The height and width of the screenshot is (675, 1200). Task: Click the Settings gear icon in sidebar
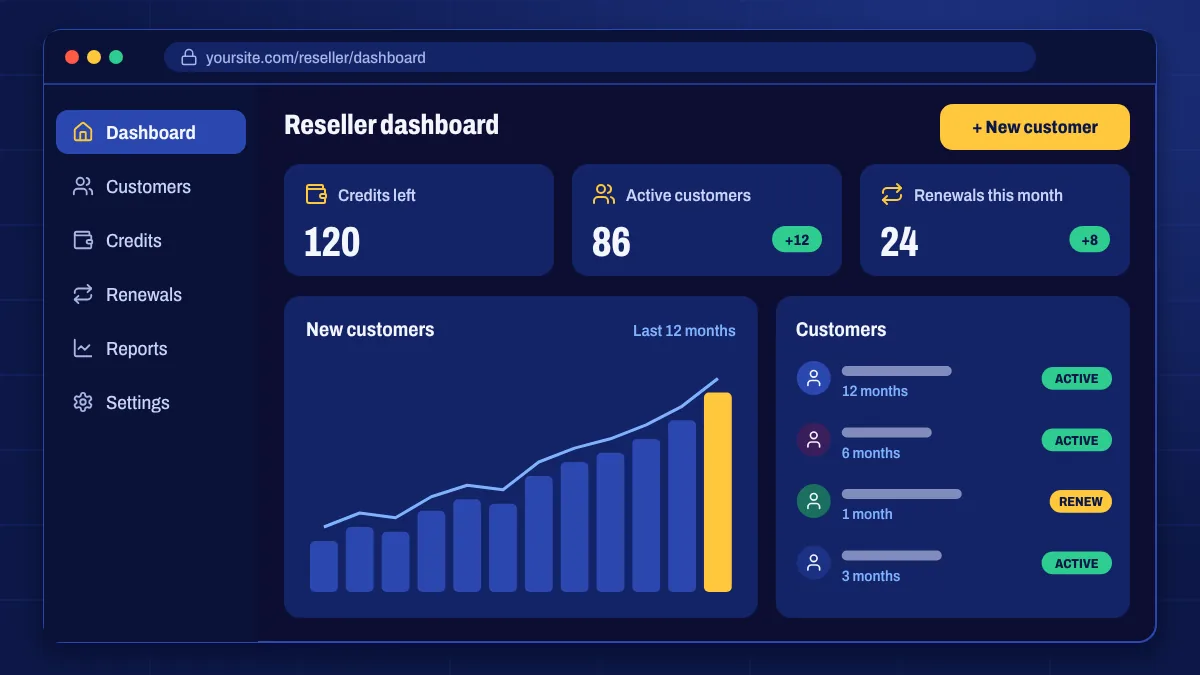point(83,402)
